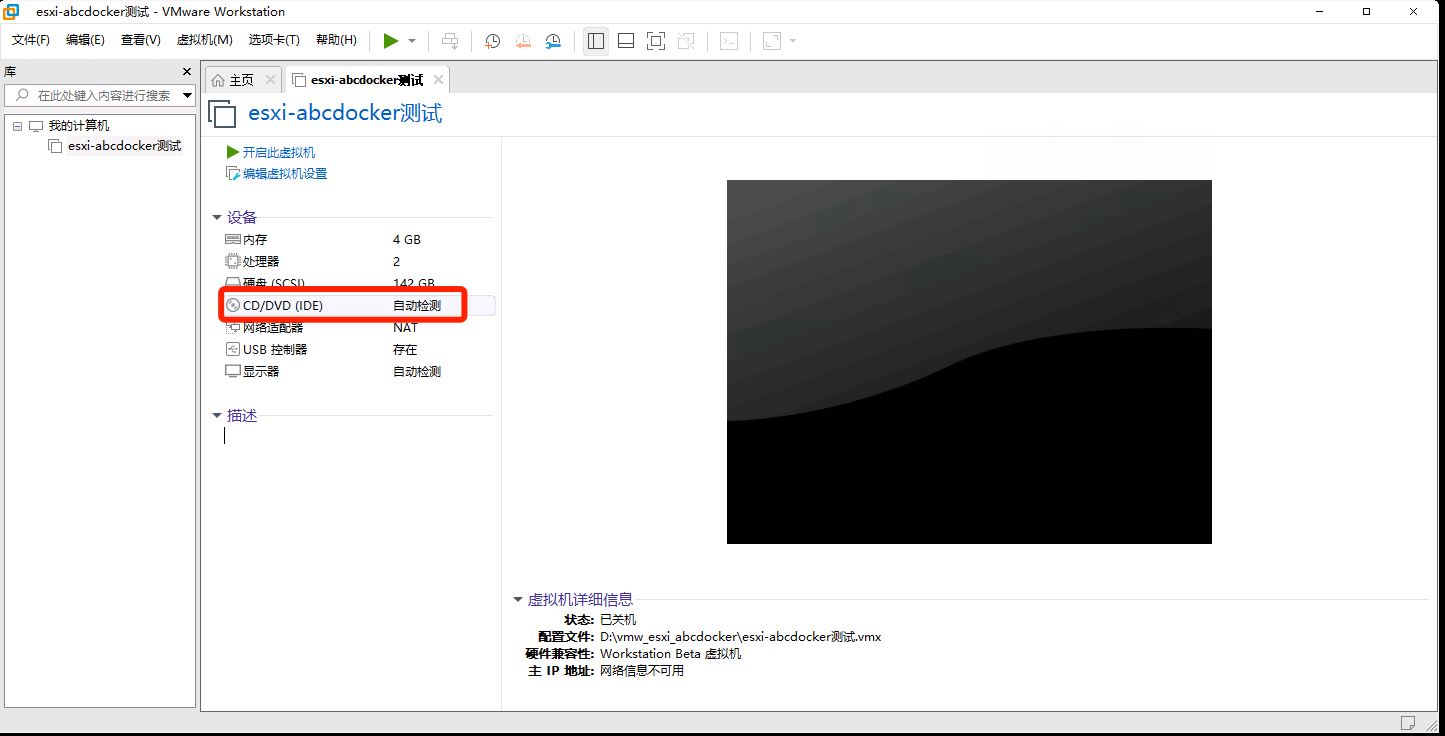Click the Workstation Beta 虚拟机 compatibility value
Image resolution: width=1445 pixels, height=736 pixels.
click(671, 654)
